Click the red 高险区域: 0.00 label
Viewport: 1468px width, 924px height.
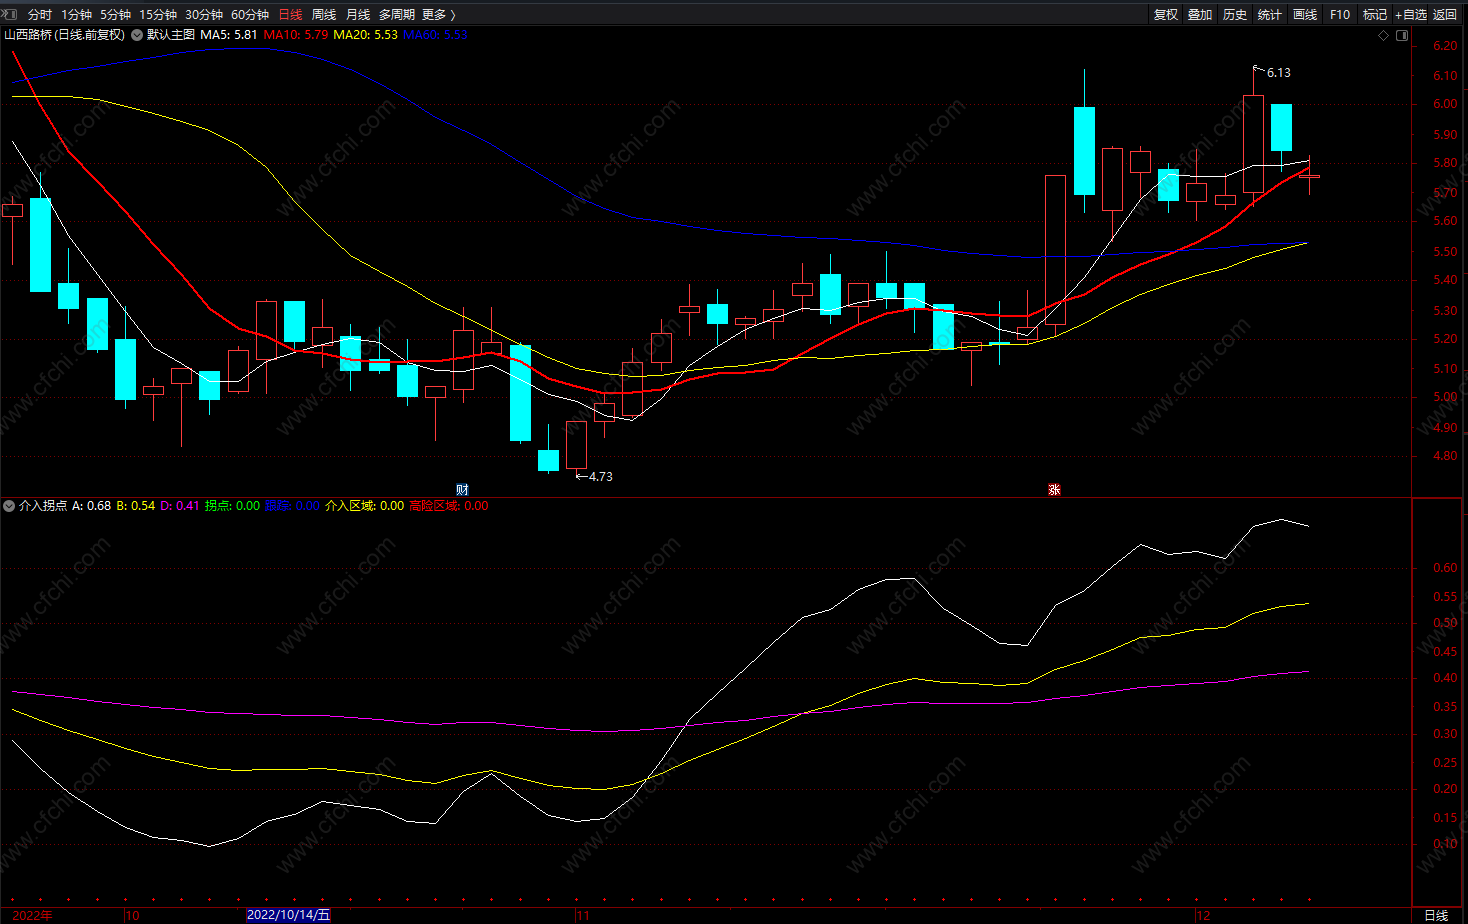click(449, 506)
